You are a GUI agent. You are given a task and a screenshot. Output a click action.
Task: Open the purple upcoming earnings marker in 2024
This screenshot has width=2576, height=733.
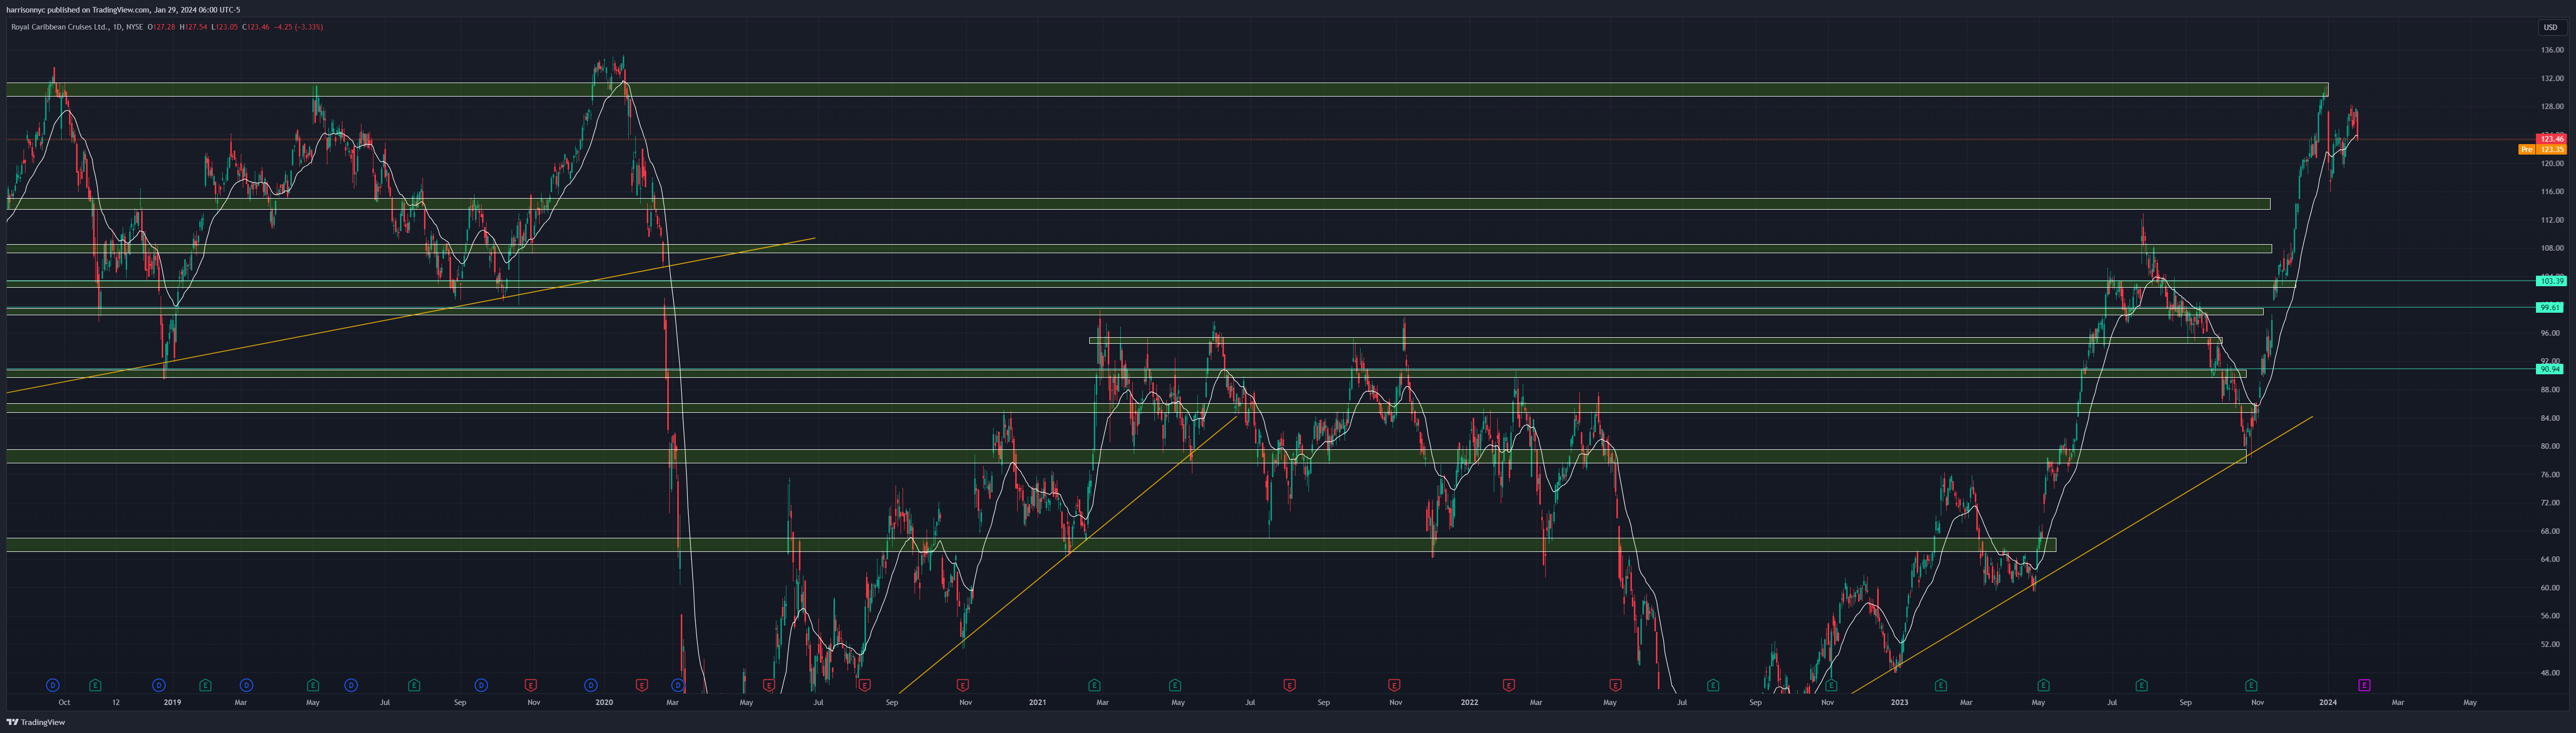click(x=2364, y=685)
